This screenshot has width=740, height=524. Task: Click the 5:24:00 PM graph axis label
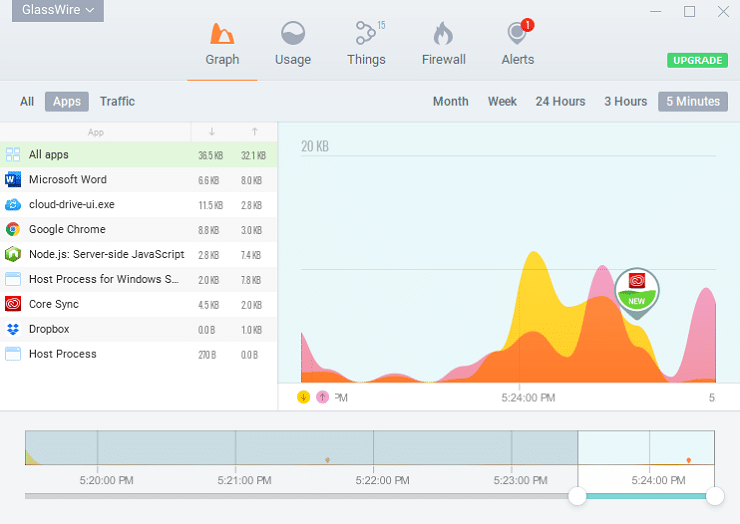(x=528, y=398)
